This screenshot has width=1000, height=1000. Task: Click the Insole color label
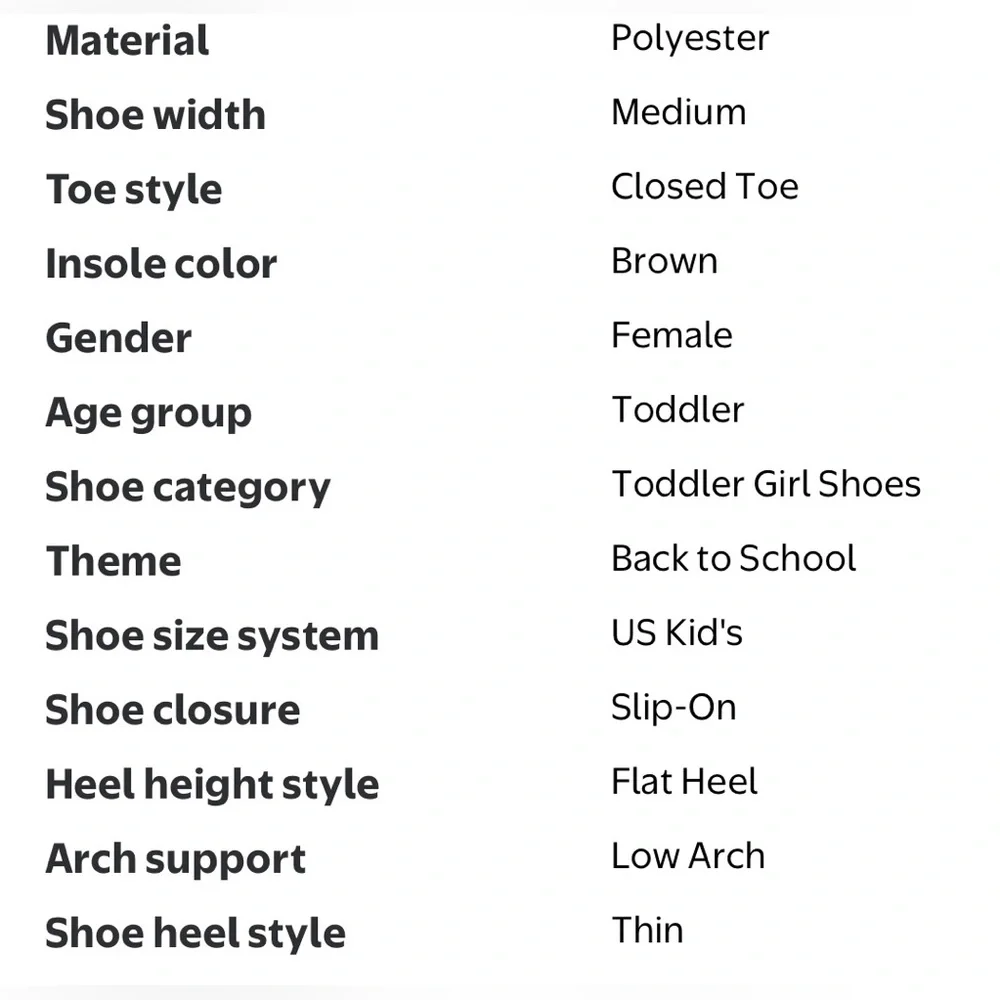[161, 263]
